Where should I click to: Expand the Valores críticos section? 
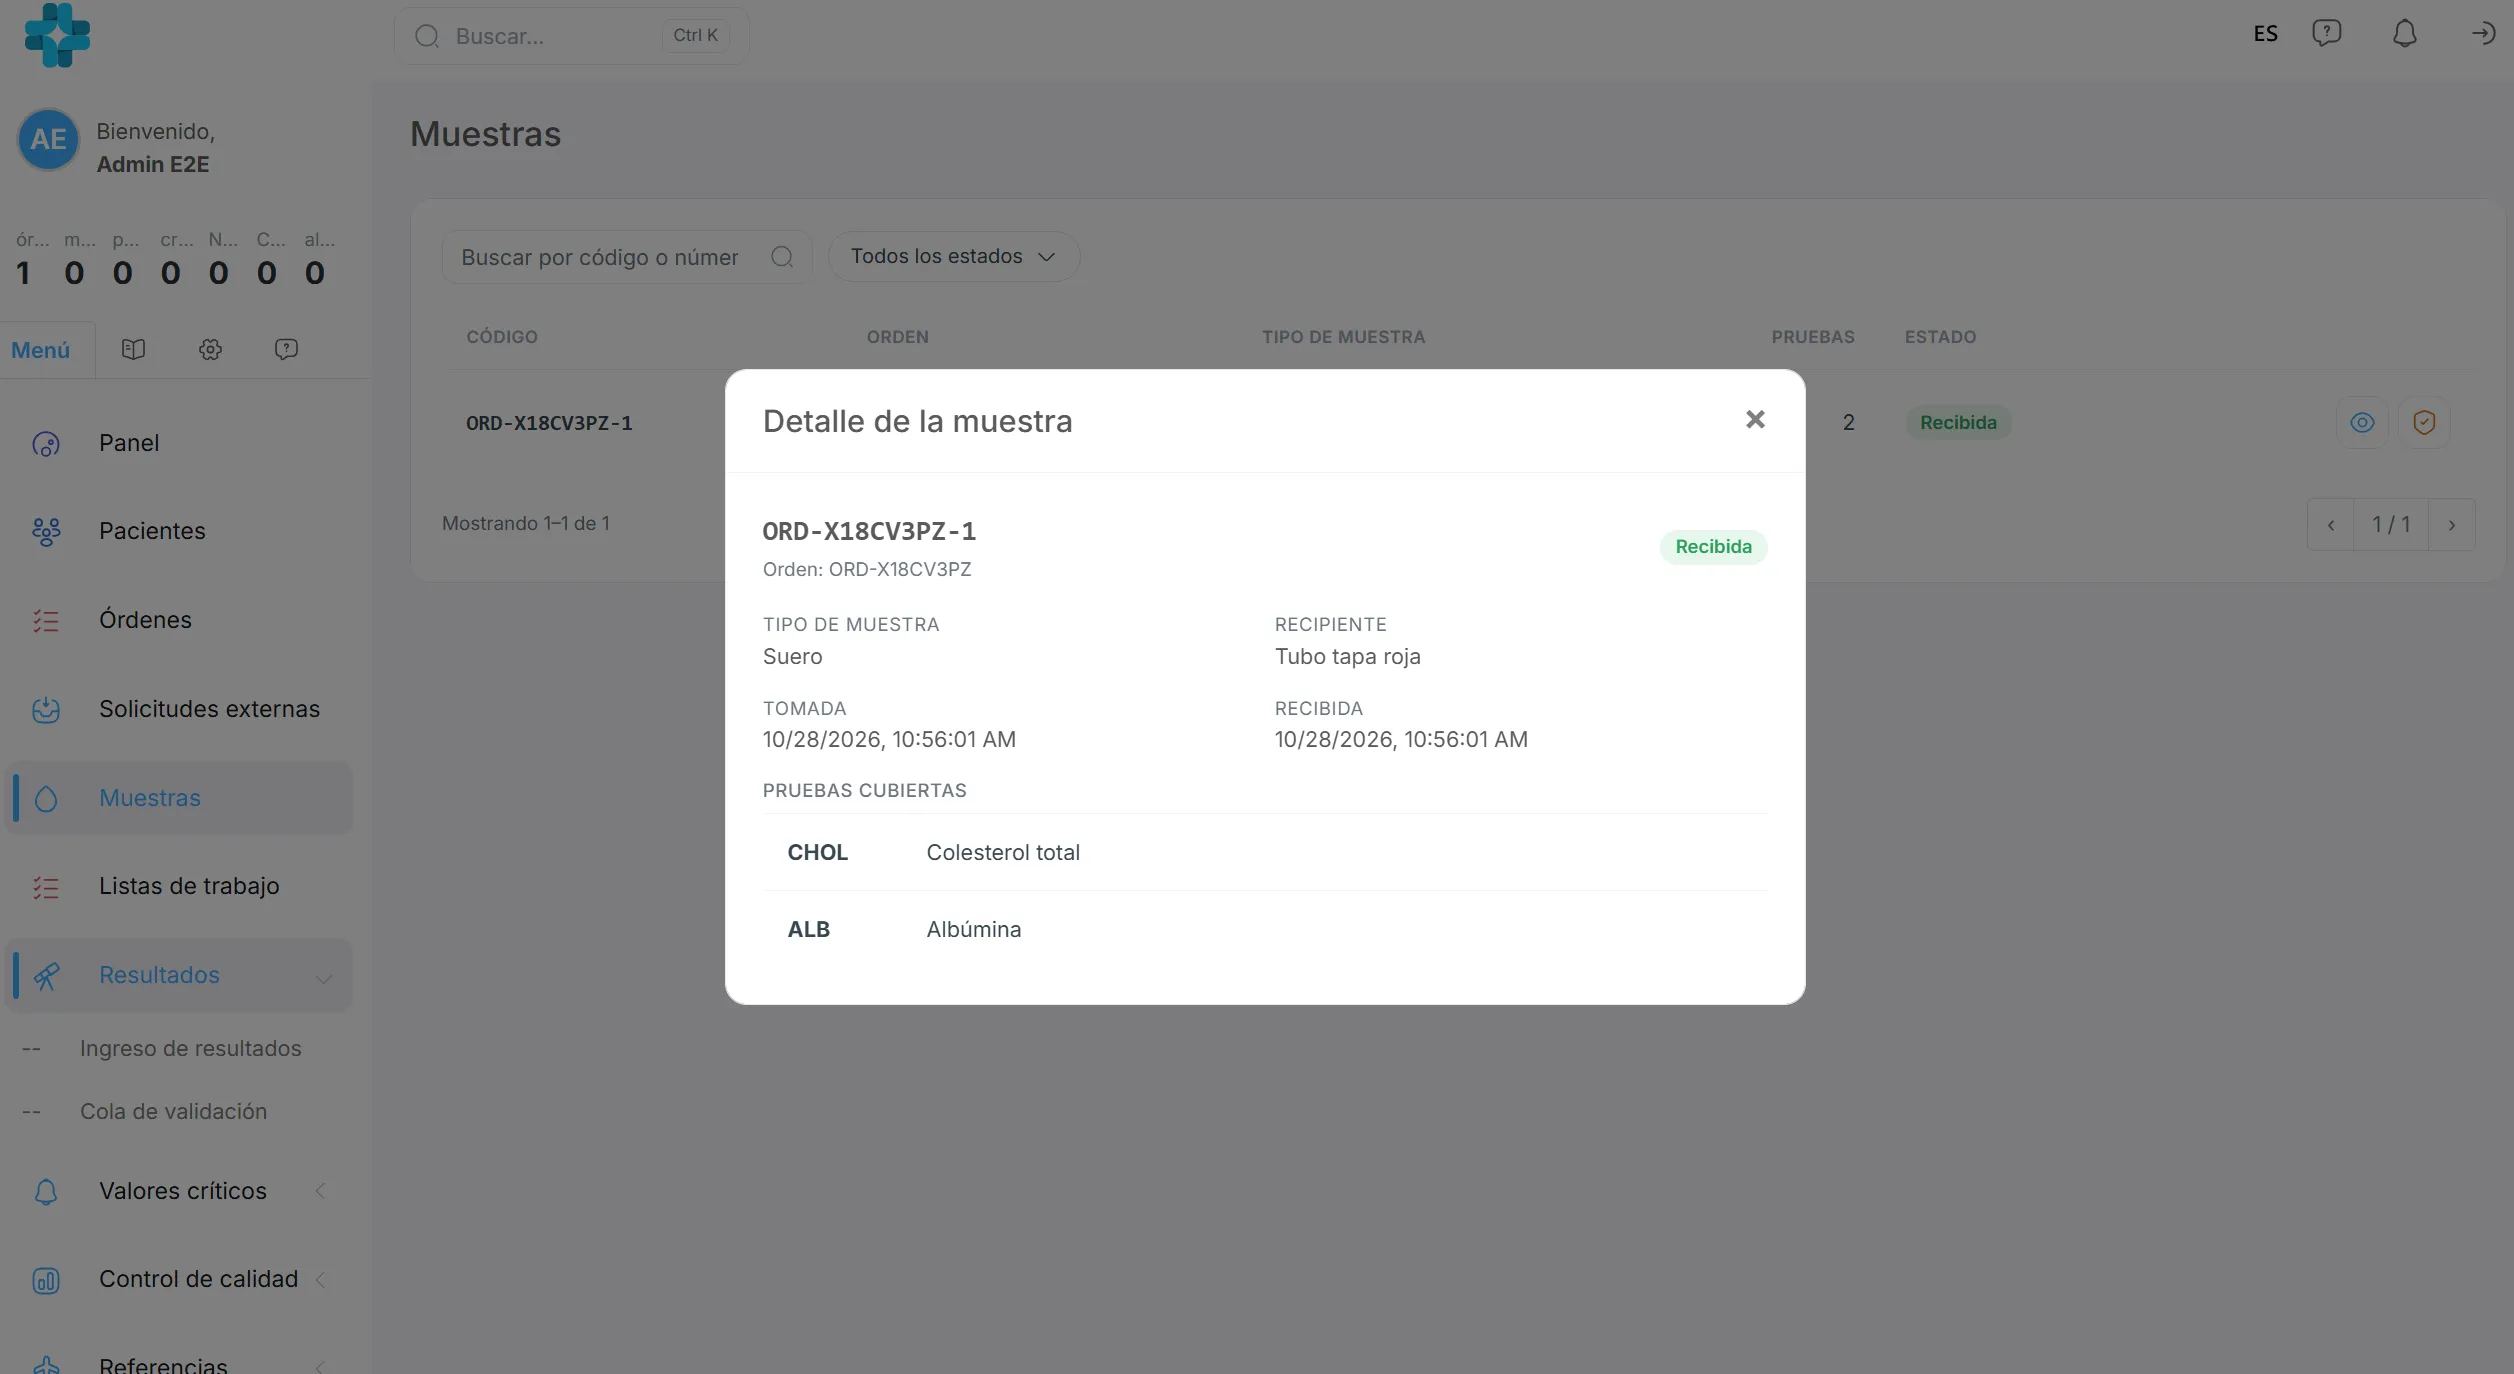click(179, 1191)
